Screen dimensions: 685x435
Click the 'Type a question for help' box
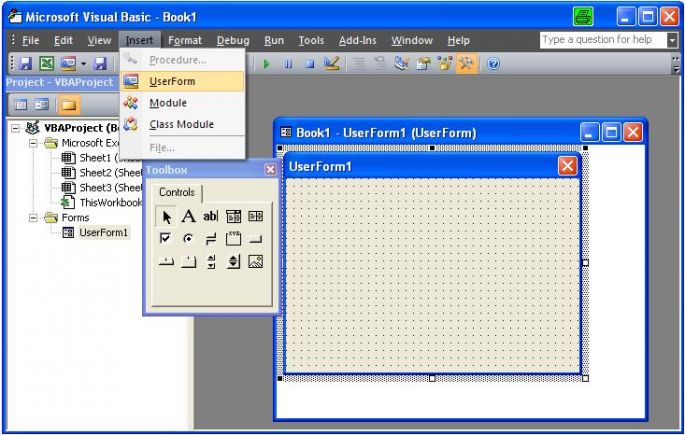click(603, 40)
